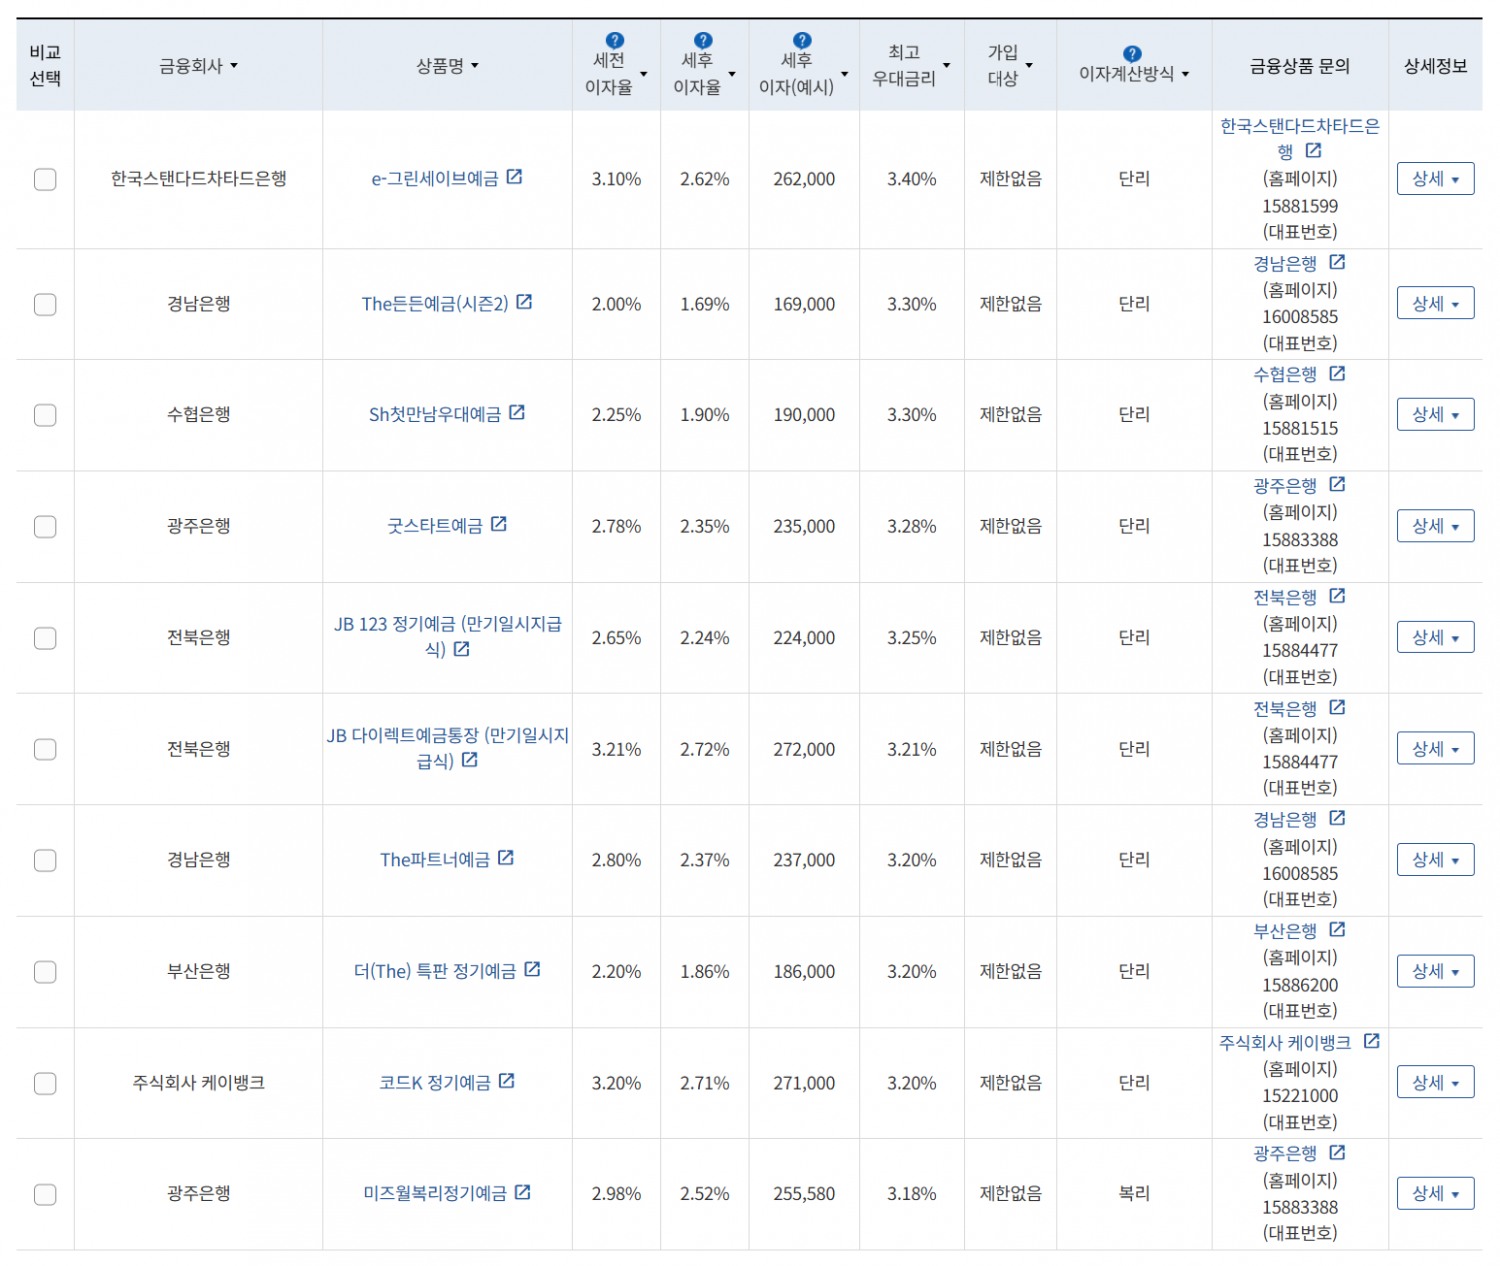Sort by 최고 우대금리 column header

(x=911, y=66)
